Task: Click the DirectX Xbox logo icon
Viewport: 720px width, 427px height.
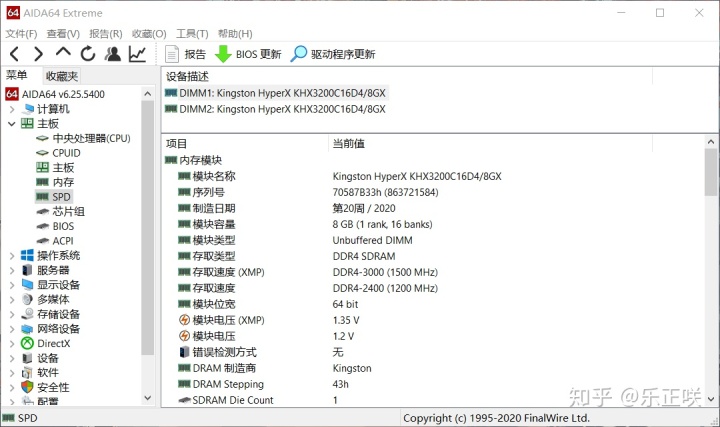Action: pyautogui.click(x=27, y=343)
